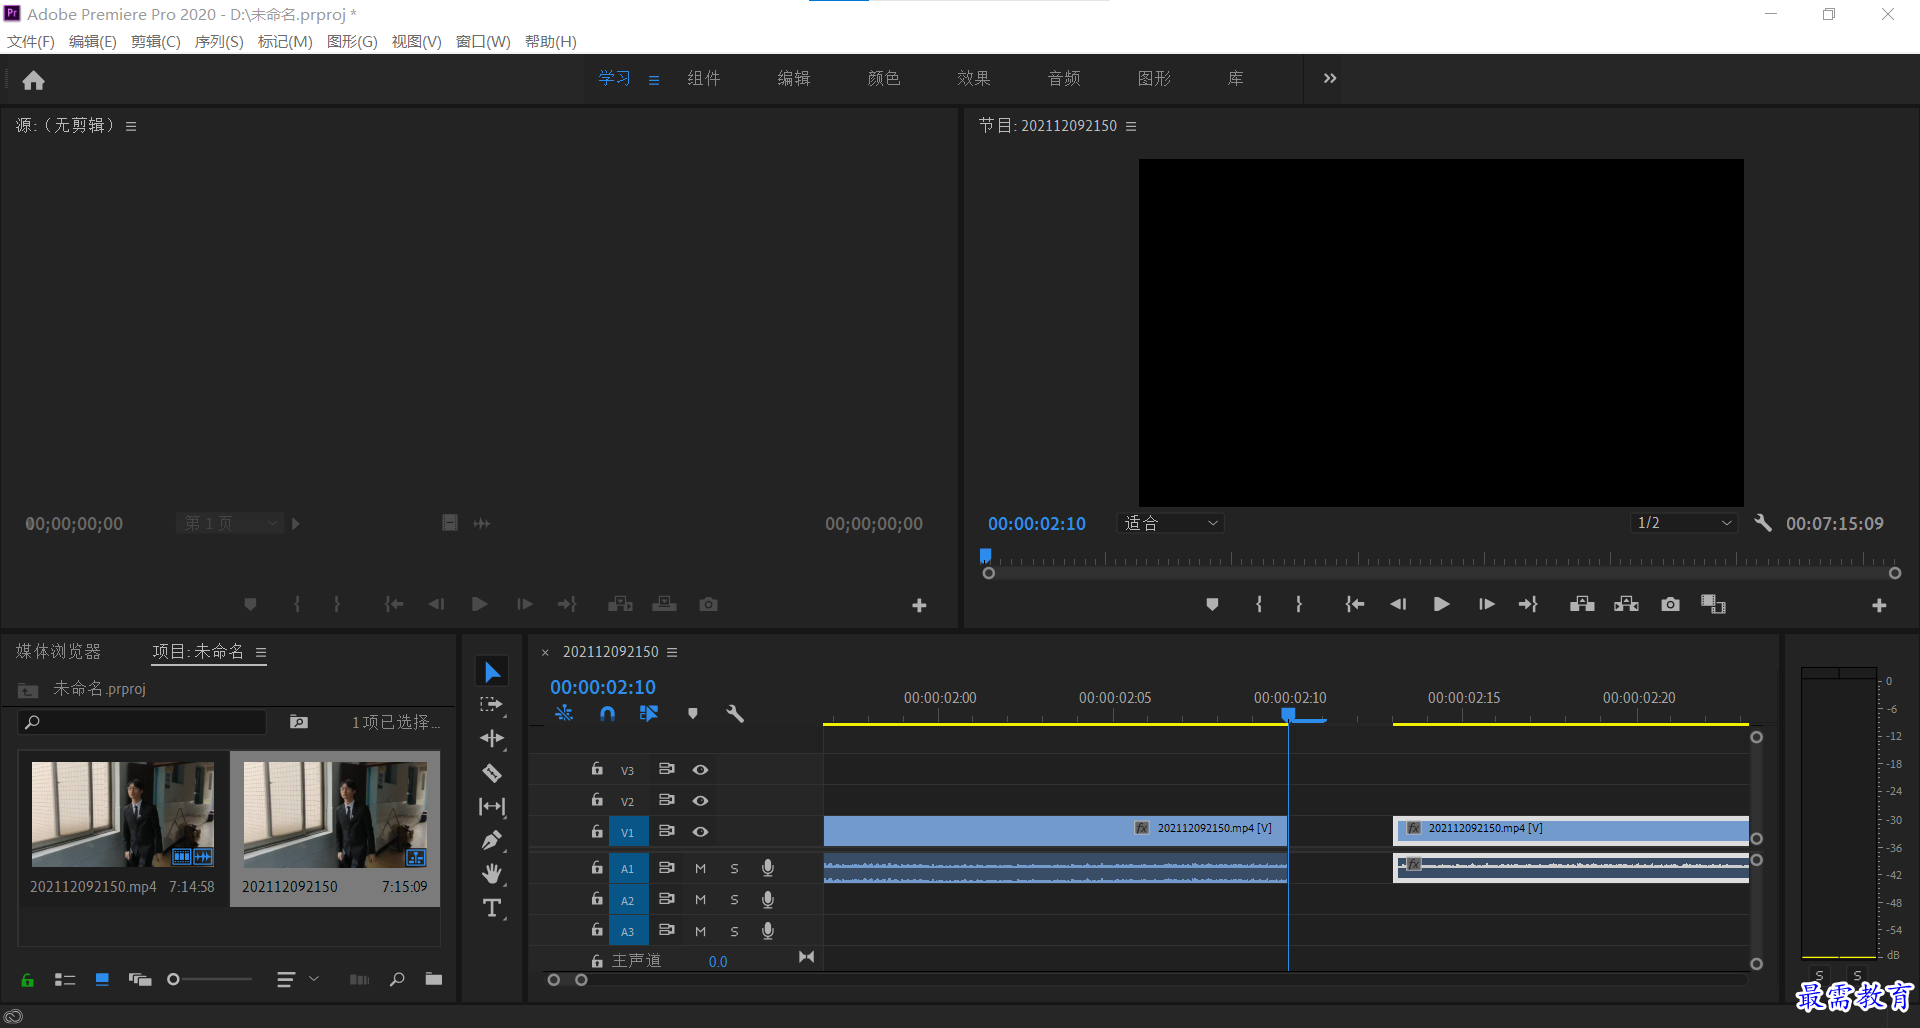Go to Out point in program monitor
The height and width of the screenshot is (1028, 1920).
pos(1528,604)
